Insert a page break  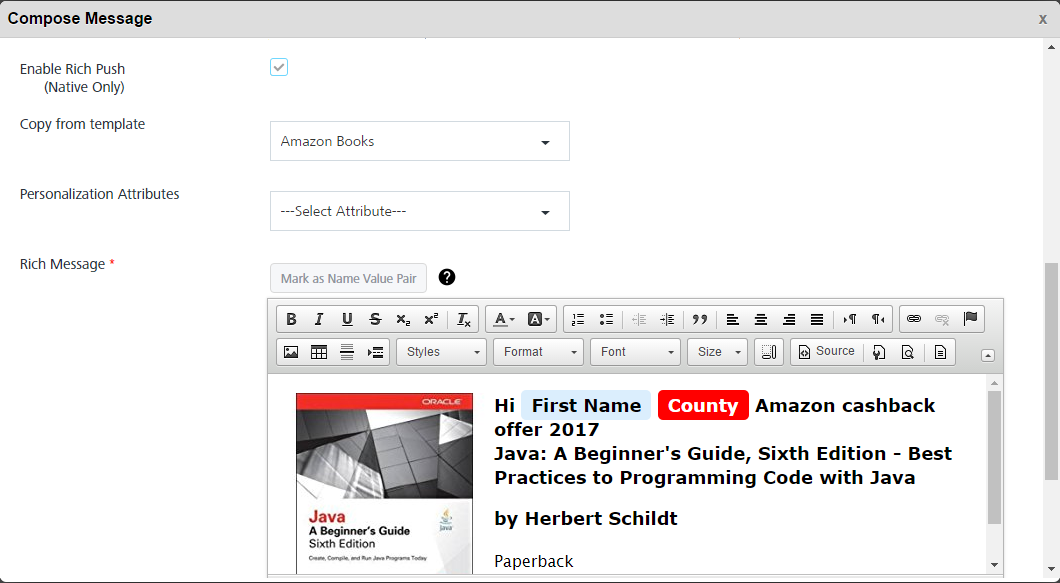(x=375, y=352)
